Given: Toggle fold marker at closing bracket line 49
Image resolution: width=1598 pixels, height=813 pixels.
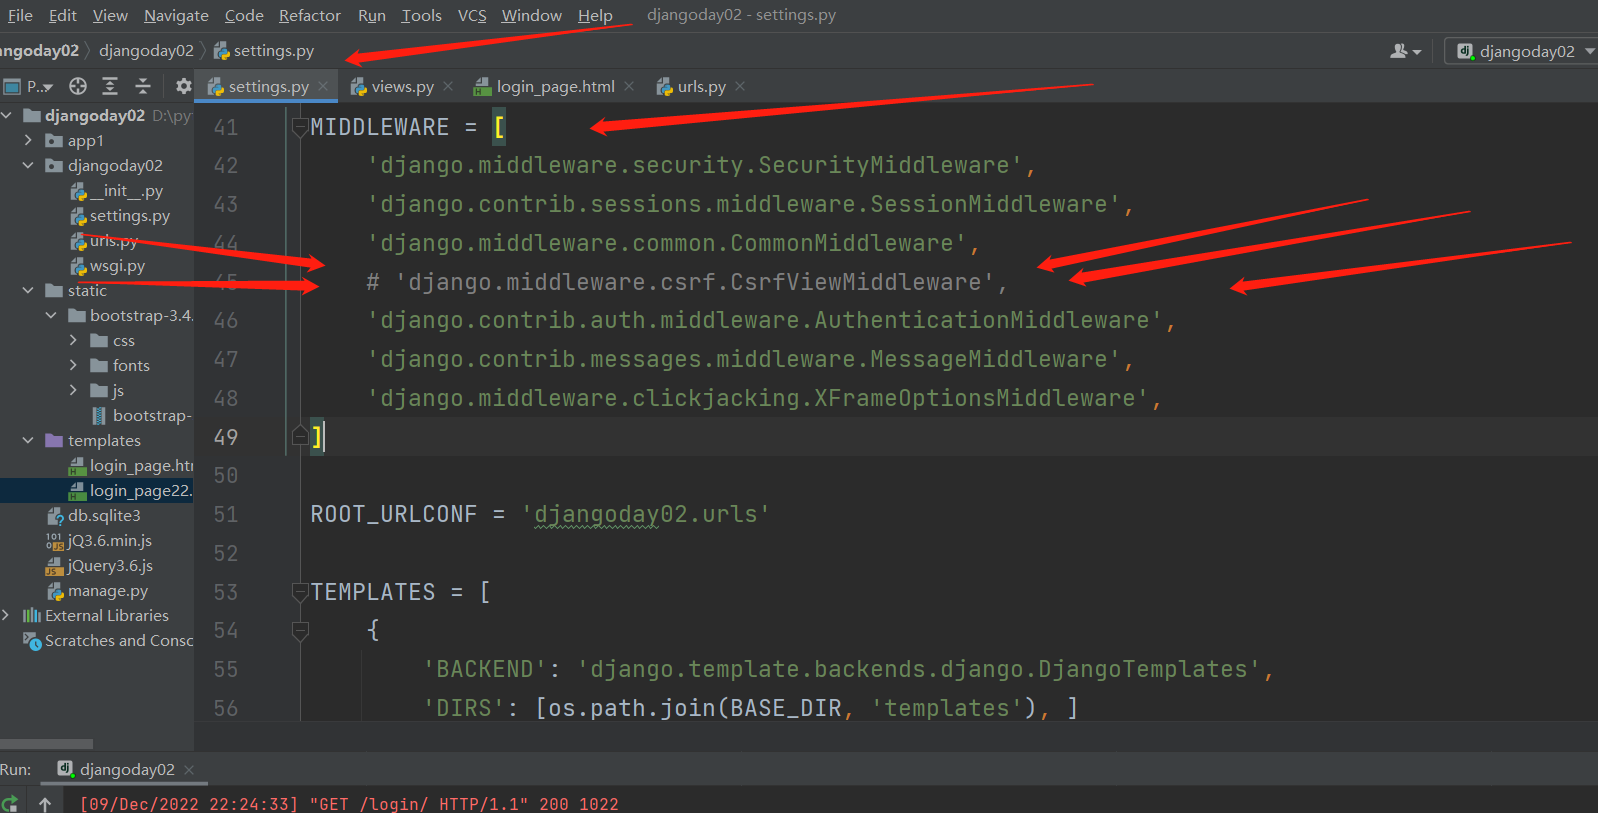Looking at the screenshot, I should pos(299,436).
